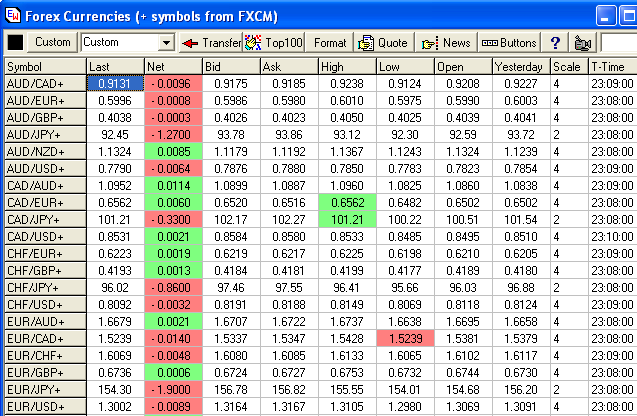The height and width of the screenshot is (416, 637).
Task: Sort by the Symbol column header
Action: point(42,66)
